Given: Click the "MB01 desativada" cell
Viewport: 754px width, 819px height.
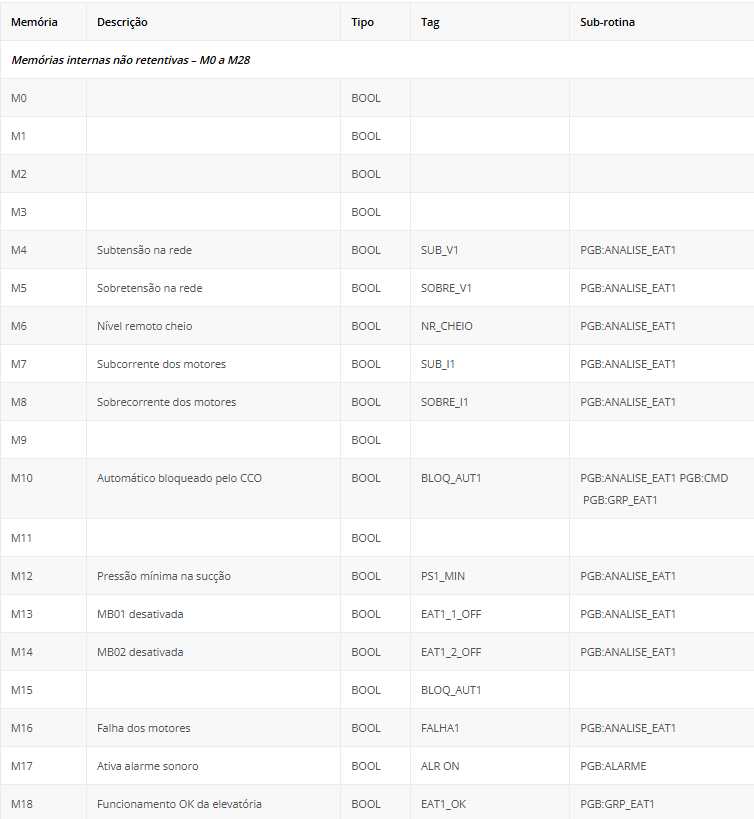Looking at the screenshot, I should [x=140, y=614].
